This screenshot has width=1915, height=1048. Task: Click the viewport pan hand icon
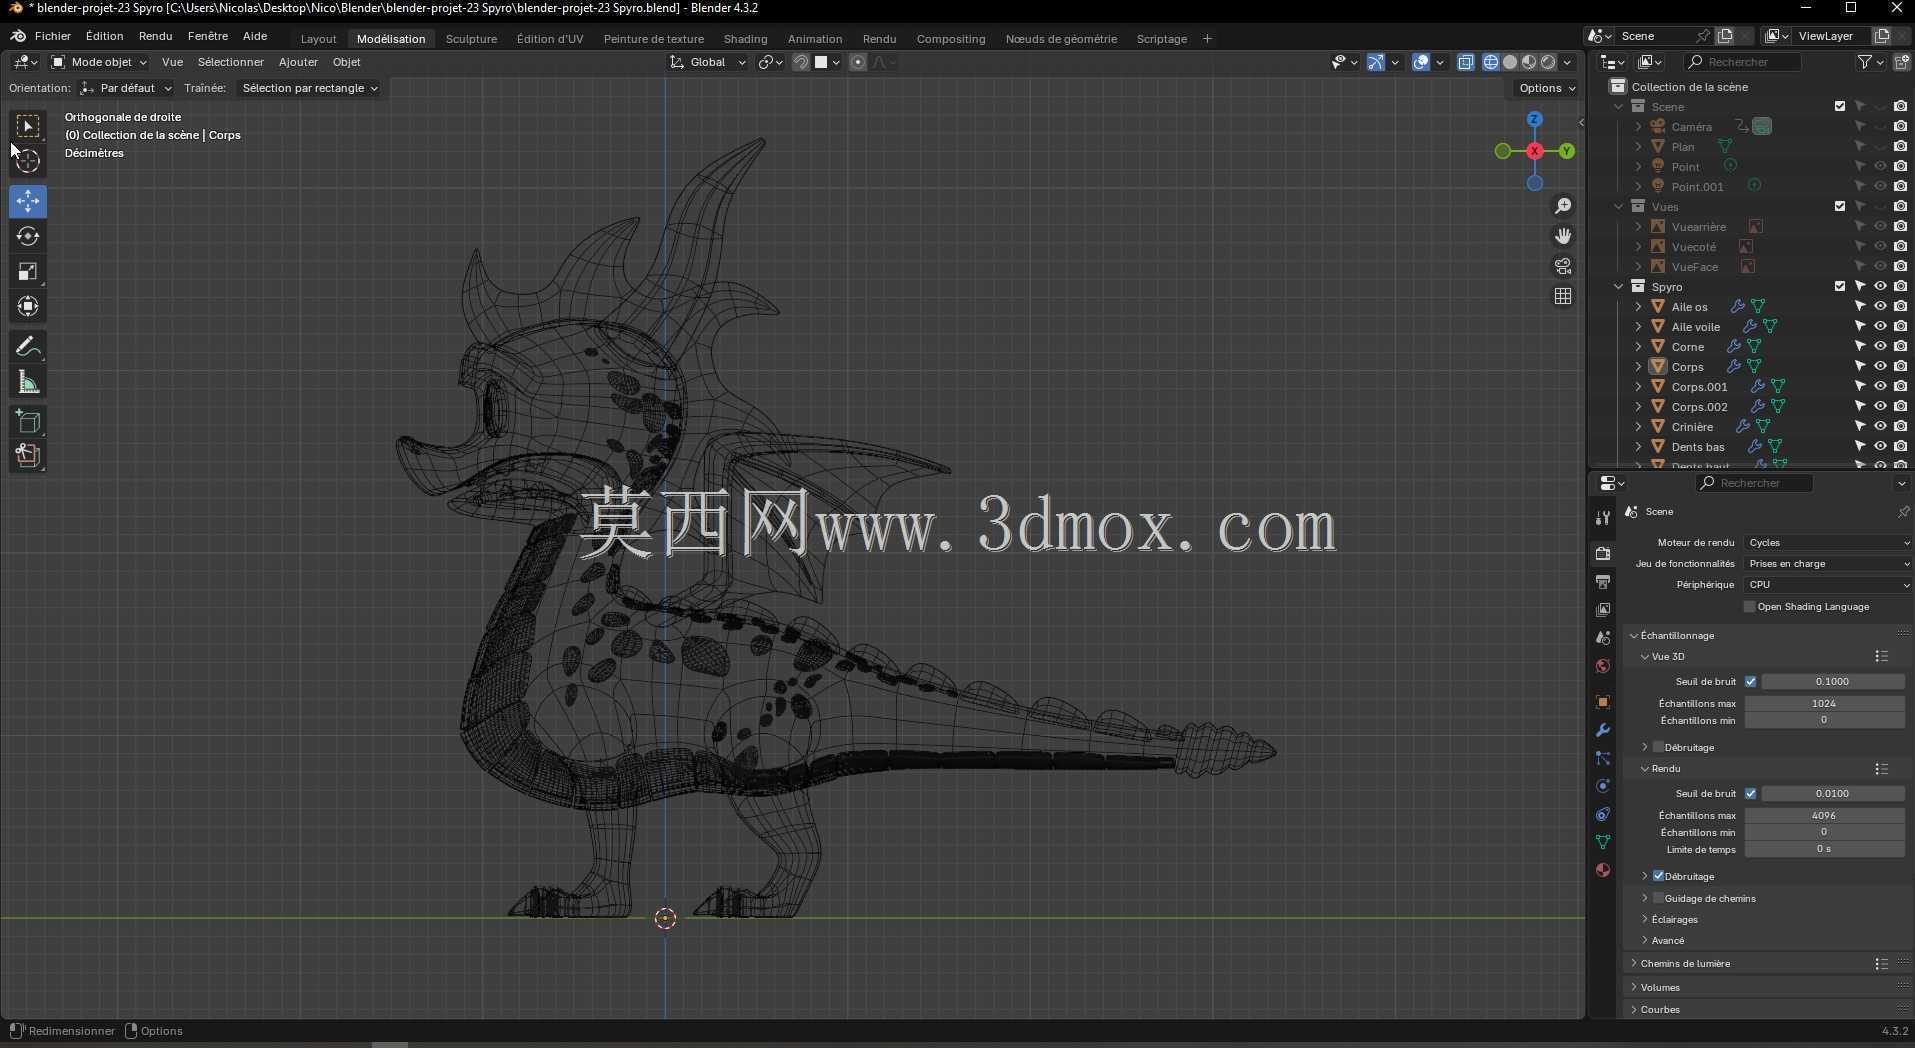pos(1563,236)
